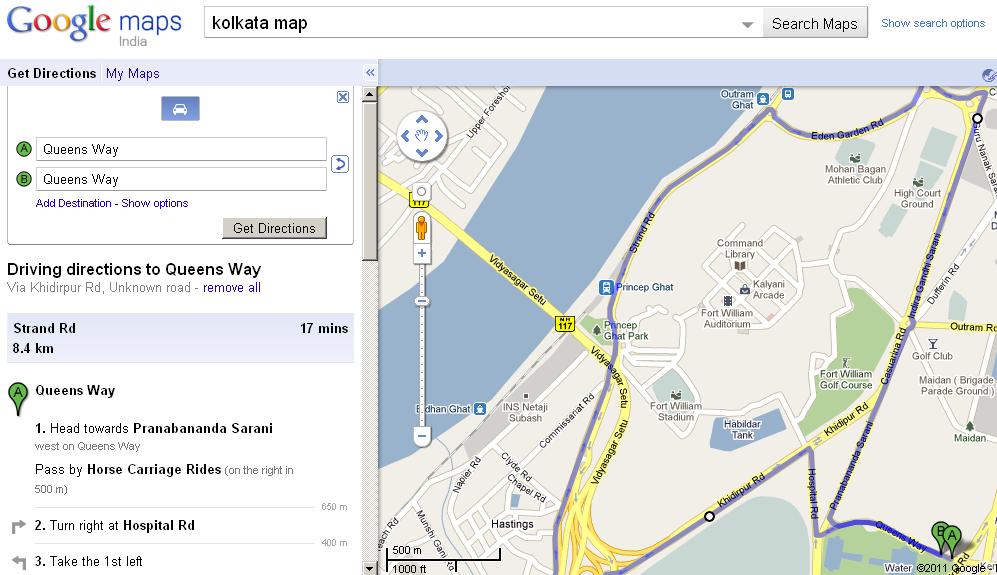Screen dimensions: 997x575
Task: Select the car driving mode icon
Action: click(180, 109)
